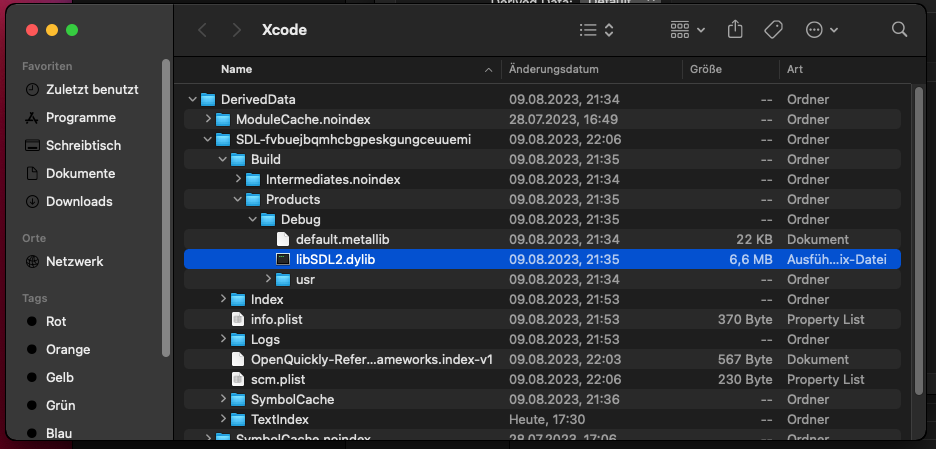Select the red tag Rot
The height and width of the screenshot is (449, 936).
tap(56, 322)
